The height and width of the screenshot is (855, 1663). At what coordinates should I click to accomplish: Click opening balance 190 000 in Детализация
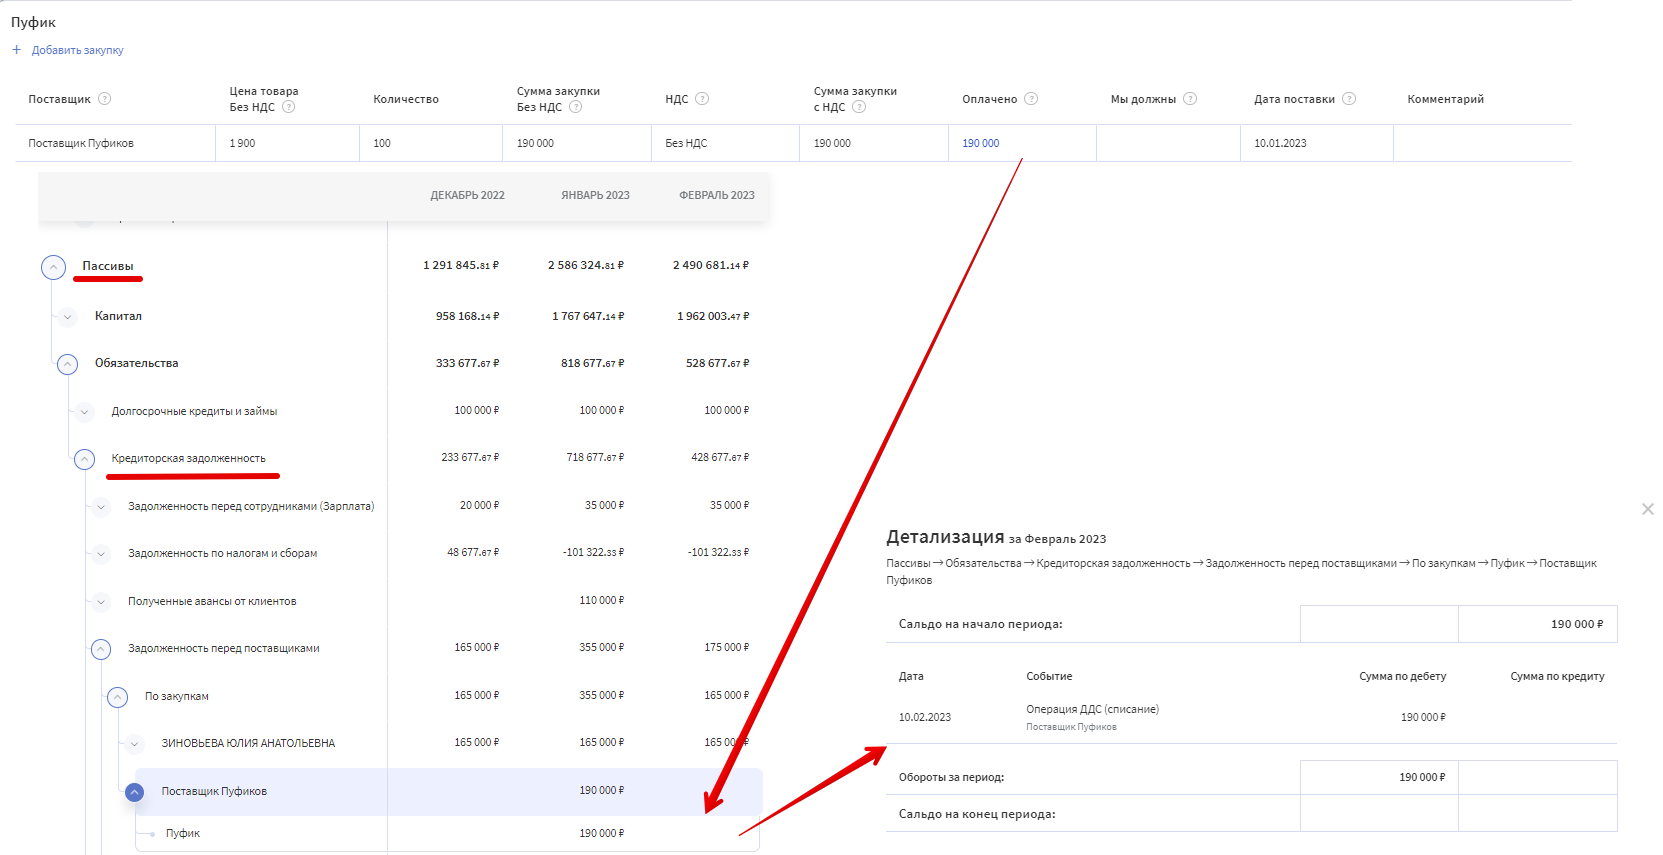1577,624
